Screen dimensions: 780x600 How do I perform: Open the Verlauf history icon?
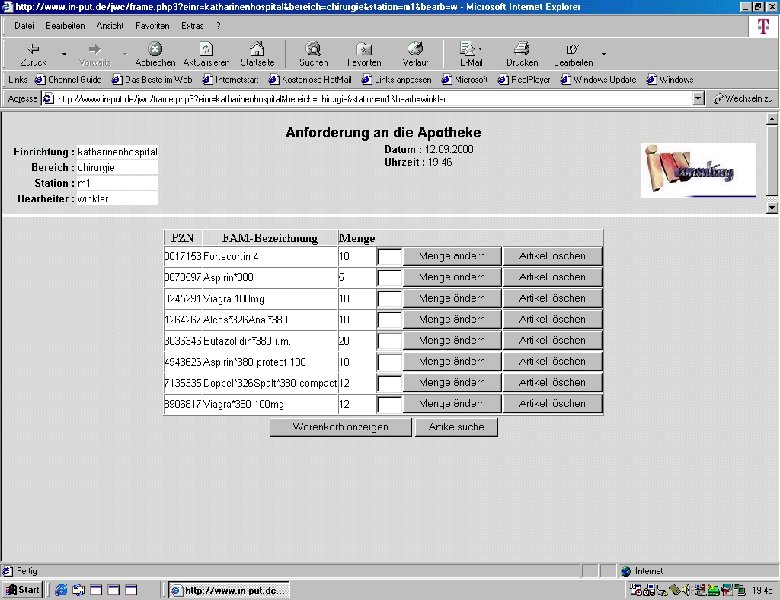pos(415,54)
